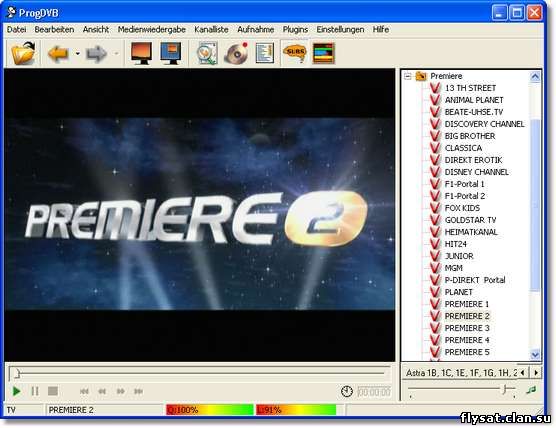Open the Einstellungen menu

click(340, 29)
